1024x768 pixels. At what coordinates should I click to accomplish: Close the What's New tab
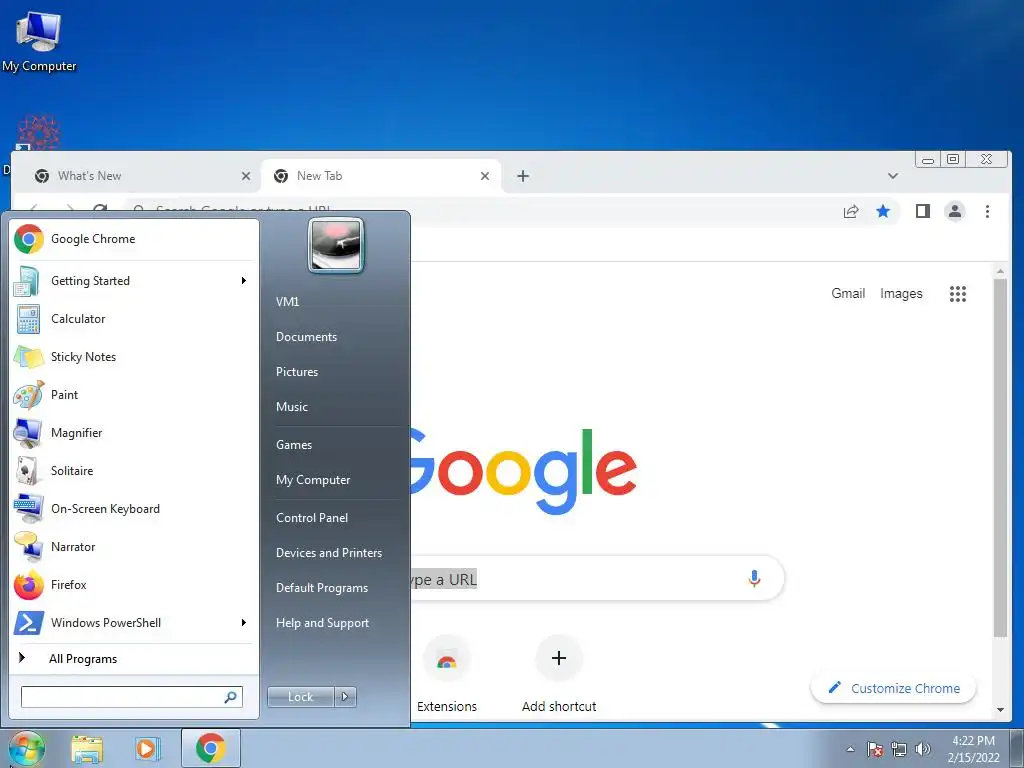(246, 176)
